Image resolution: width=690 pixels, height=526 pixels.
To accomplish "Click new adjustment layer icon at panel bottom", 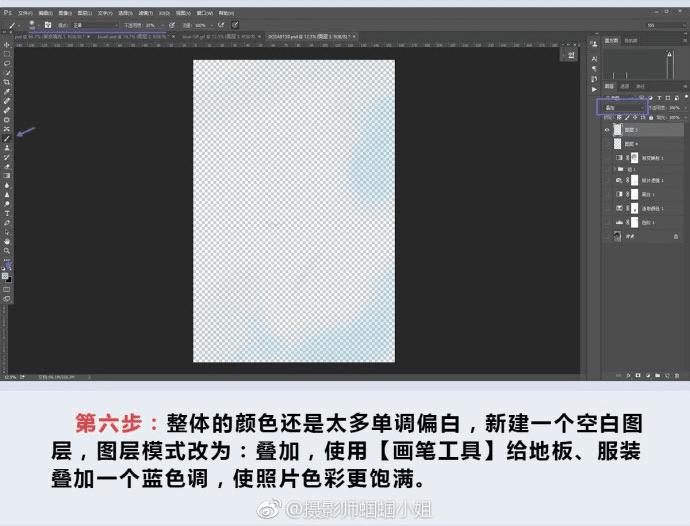I will point(648,375).
